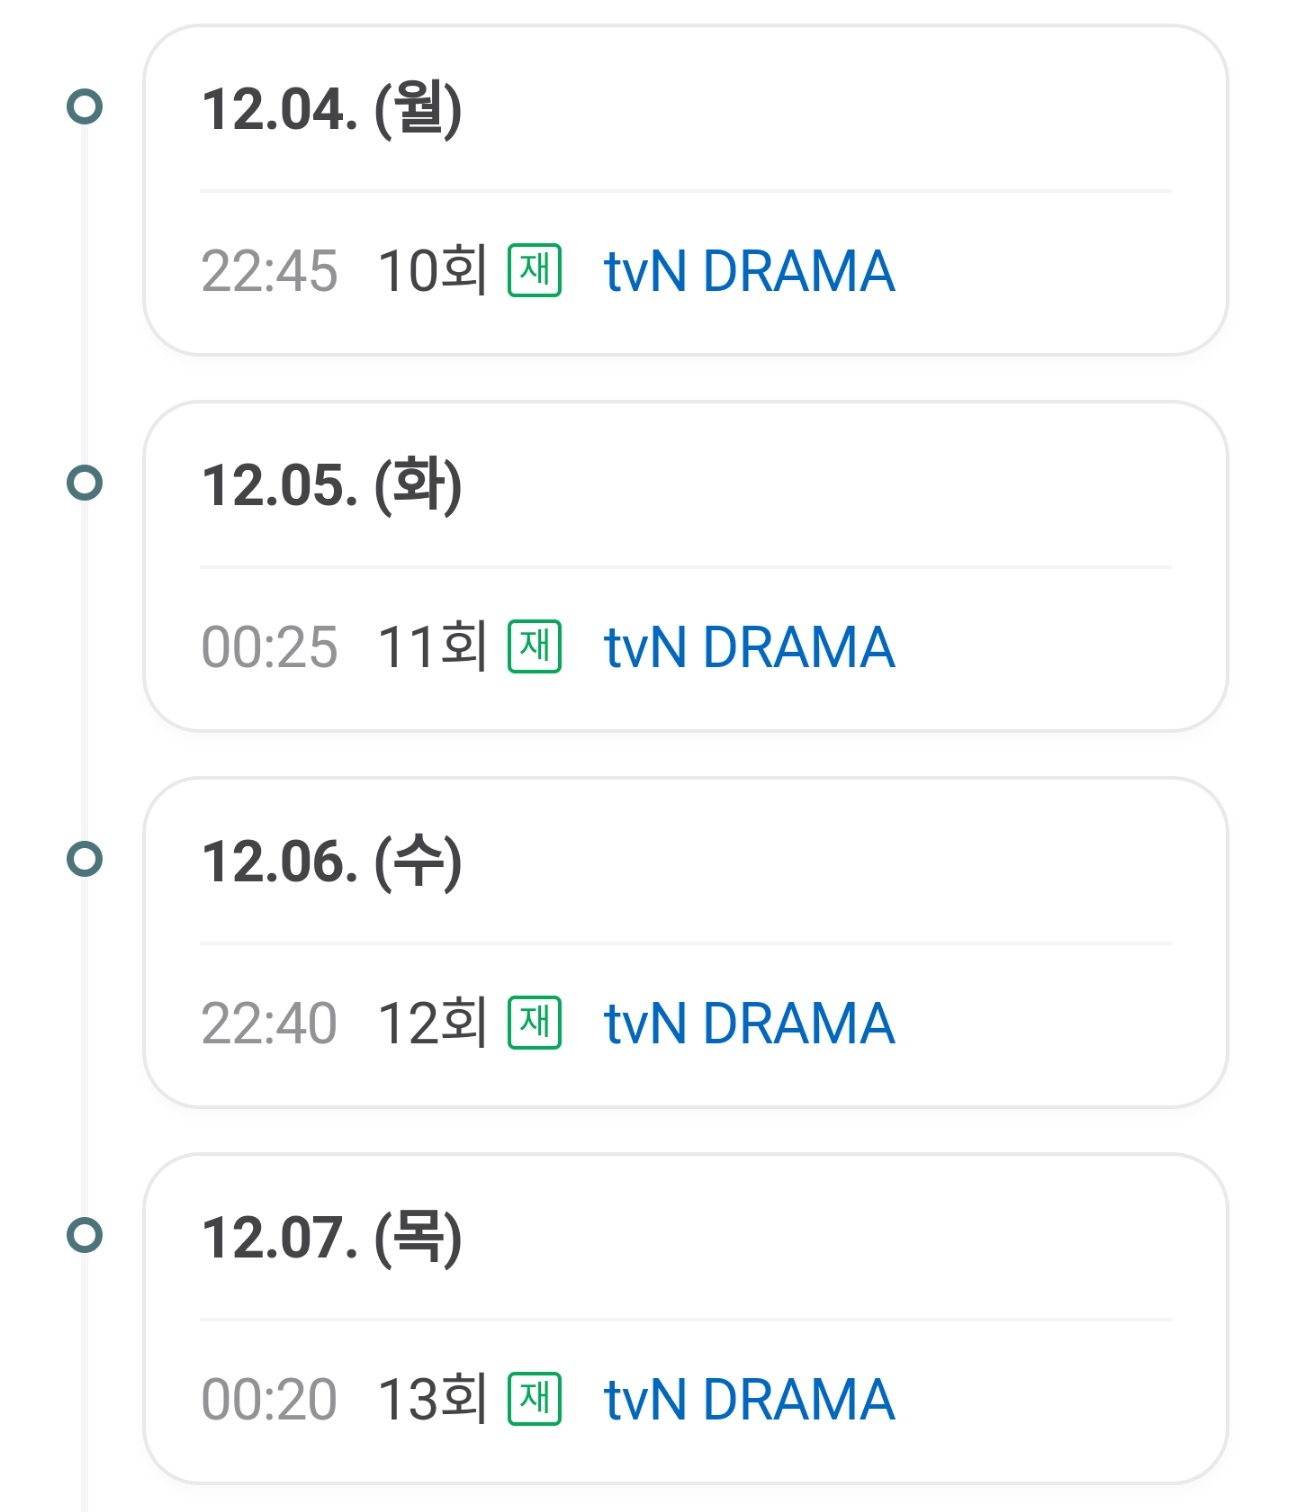Screen dimensions: 1296x1512
Task: Click the 12.05. (화) date heading
Action: [332, 485]
